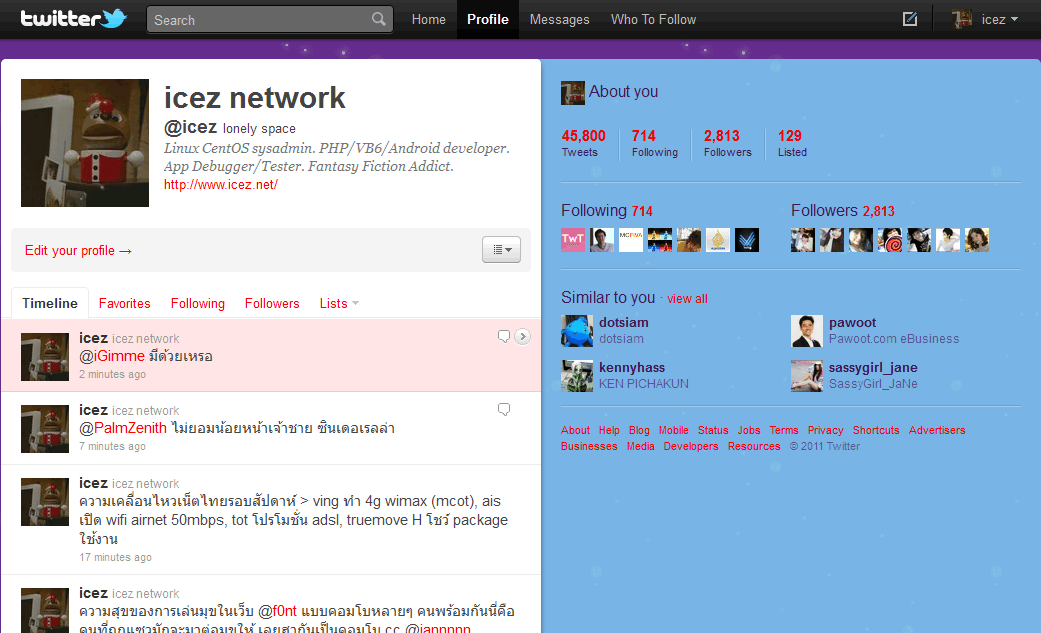Open the pawoot avatar

tap(807, 331)
